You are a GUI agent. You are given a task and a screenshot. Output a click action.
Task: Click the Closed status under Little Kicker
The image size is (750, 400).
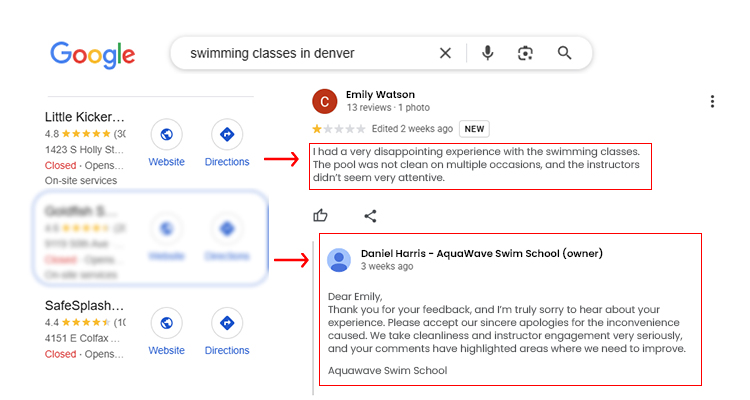(x=60, y=166)
